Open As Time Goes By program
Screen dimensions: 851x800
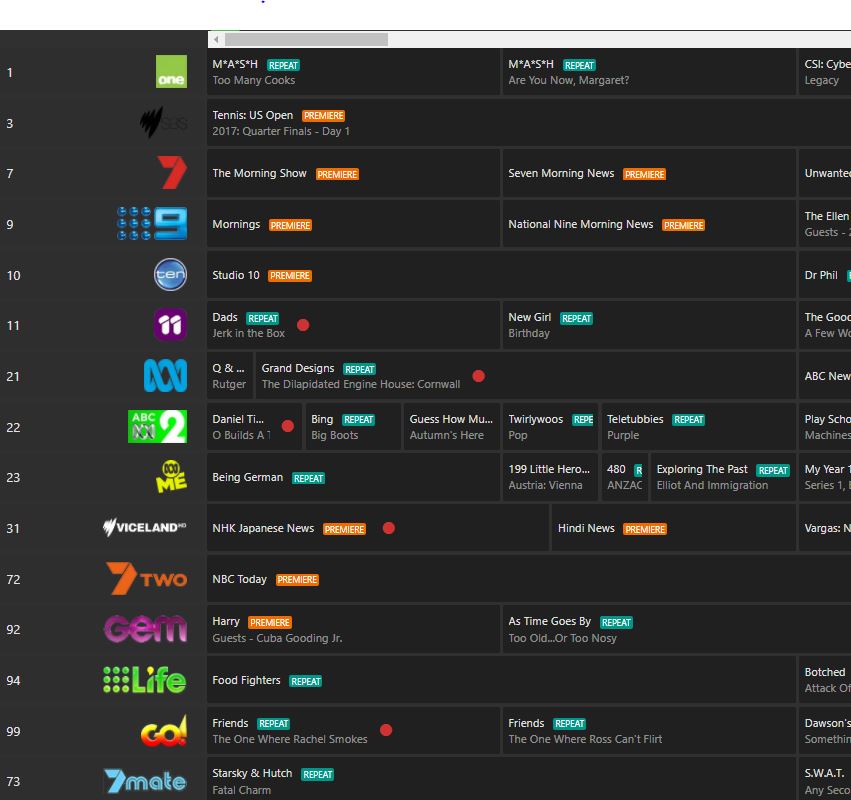tap(677, 630)
